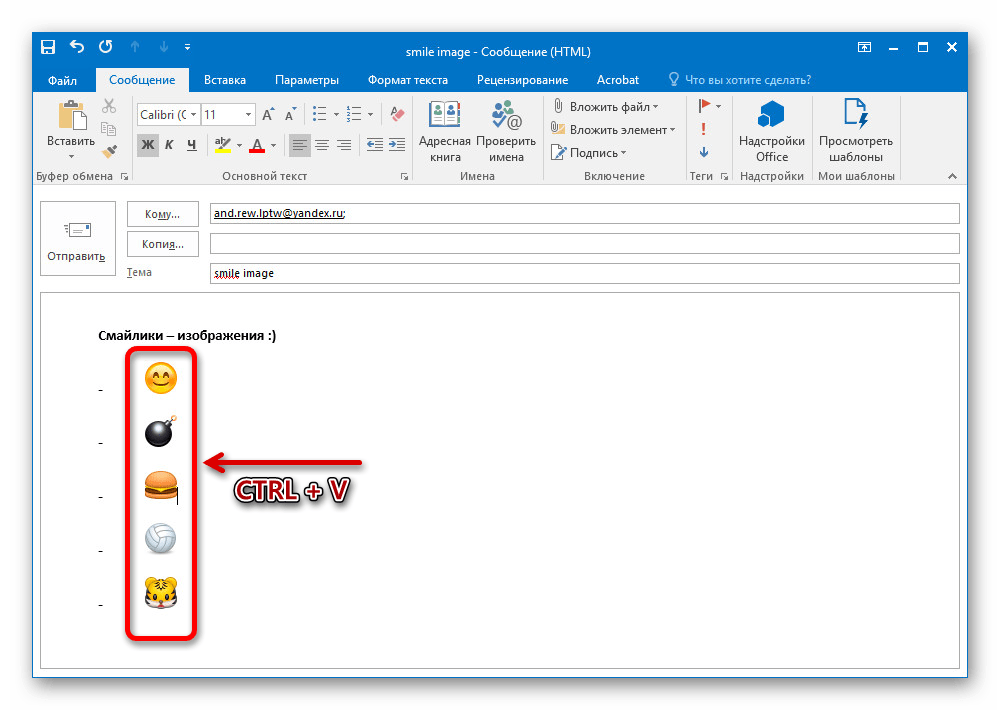Viewport: 1000px width, 710px height.
Task: Select the tiger face emoji image
Action: click(161, 593)
